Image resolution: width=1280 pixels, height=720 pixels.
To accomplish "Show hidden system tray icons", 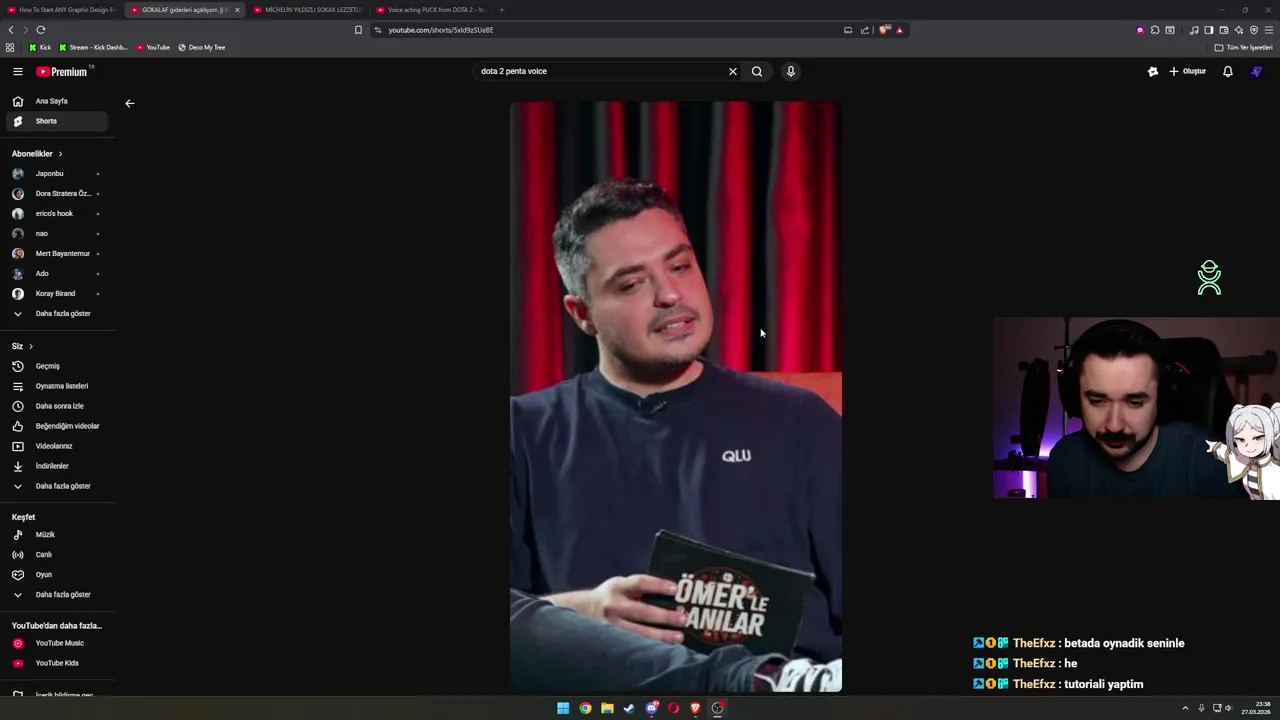I will pos(1185,708).
